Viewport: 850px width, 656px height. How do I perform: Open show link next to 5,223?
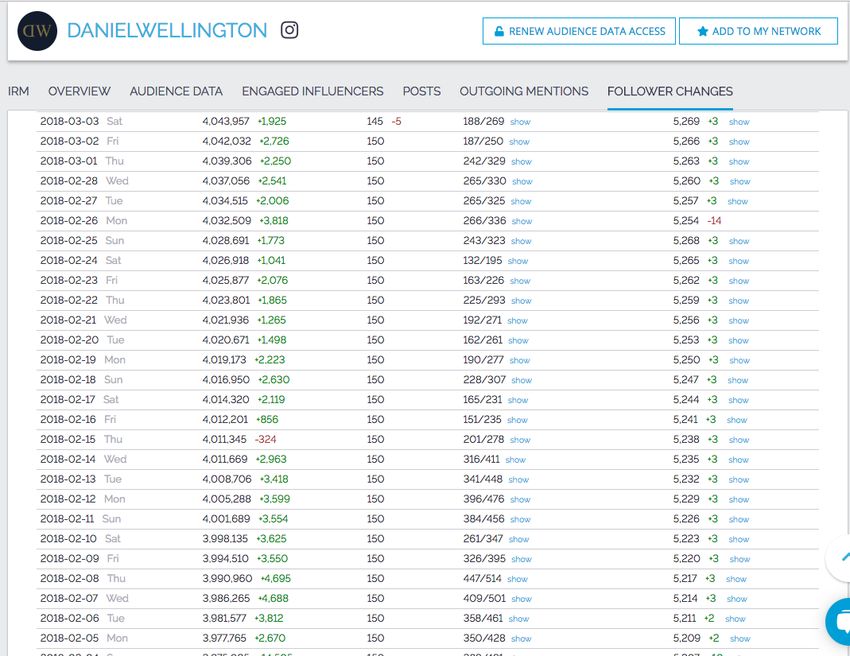[x=739, y=539]
